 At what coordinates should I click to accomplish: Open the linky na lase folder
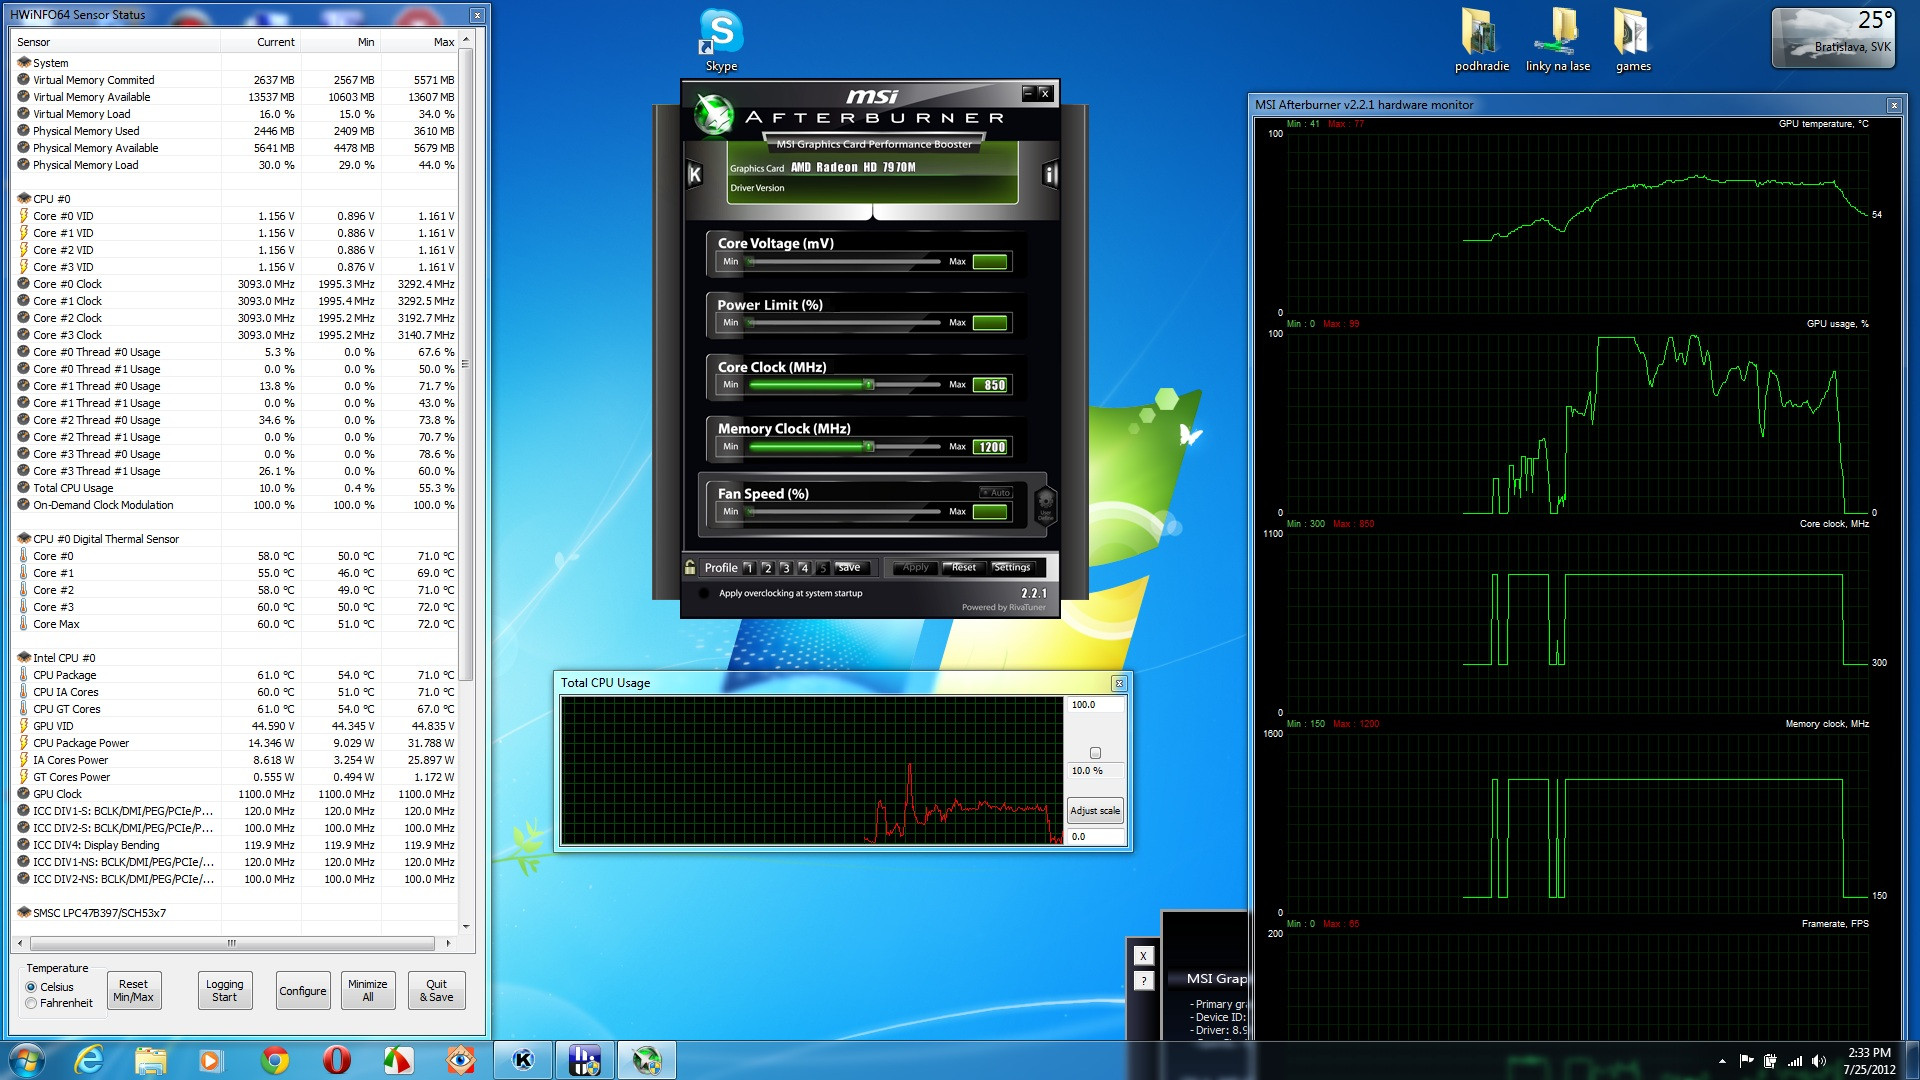pyautogui.click(x=1557, y=40)
